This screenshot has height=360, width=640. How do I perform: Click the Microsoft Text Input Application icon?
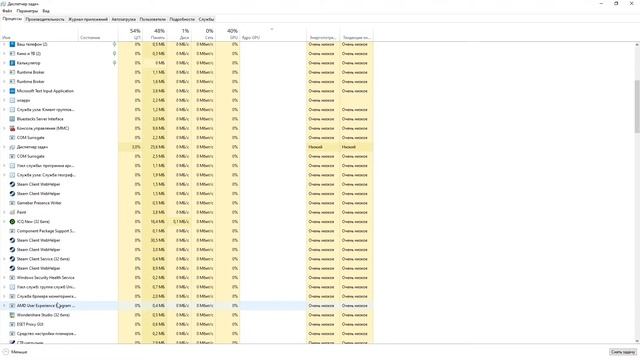click(x=12, y=91)
